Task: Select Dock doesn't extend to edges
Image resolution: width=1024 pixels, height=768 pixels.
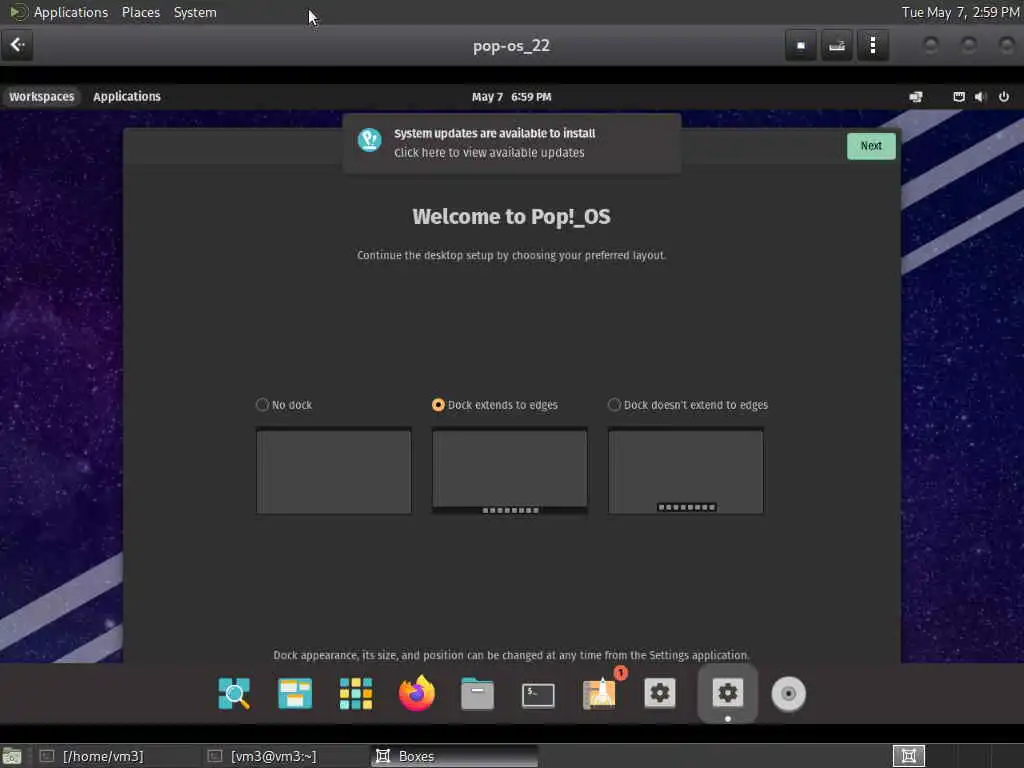Action: [x=688, y=405]
